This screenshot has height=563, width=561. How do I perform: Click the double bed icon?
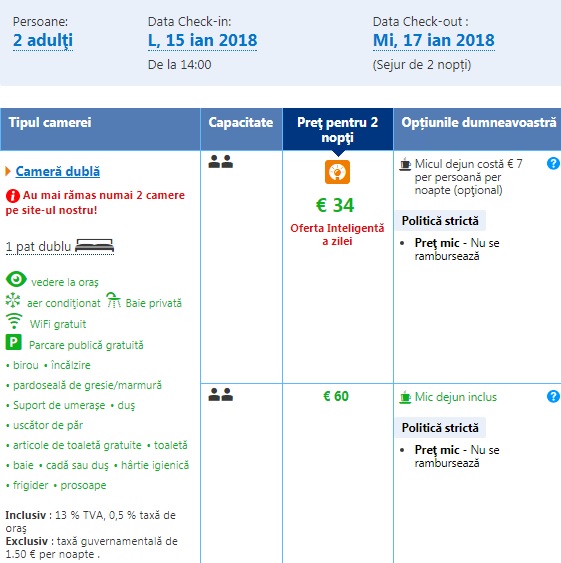(x=94, y=246)
